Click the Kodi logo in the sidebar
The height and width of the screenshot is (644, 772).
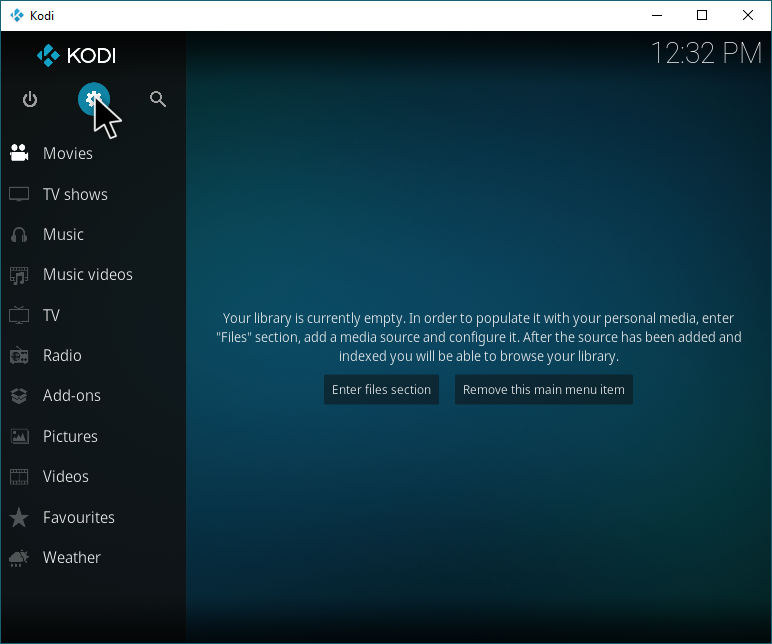click(76, 55)
